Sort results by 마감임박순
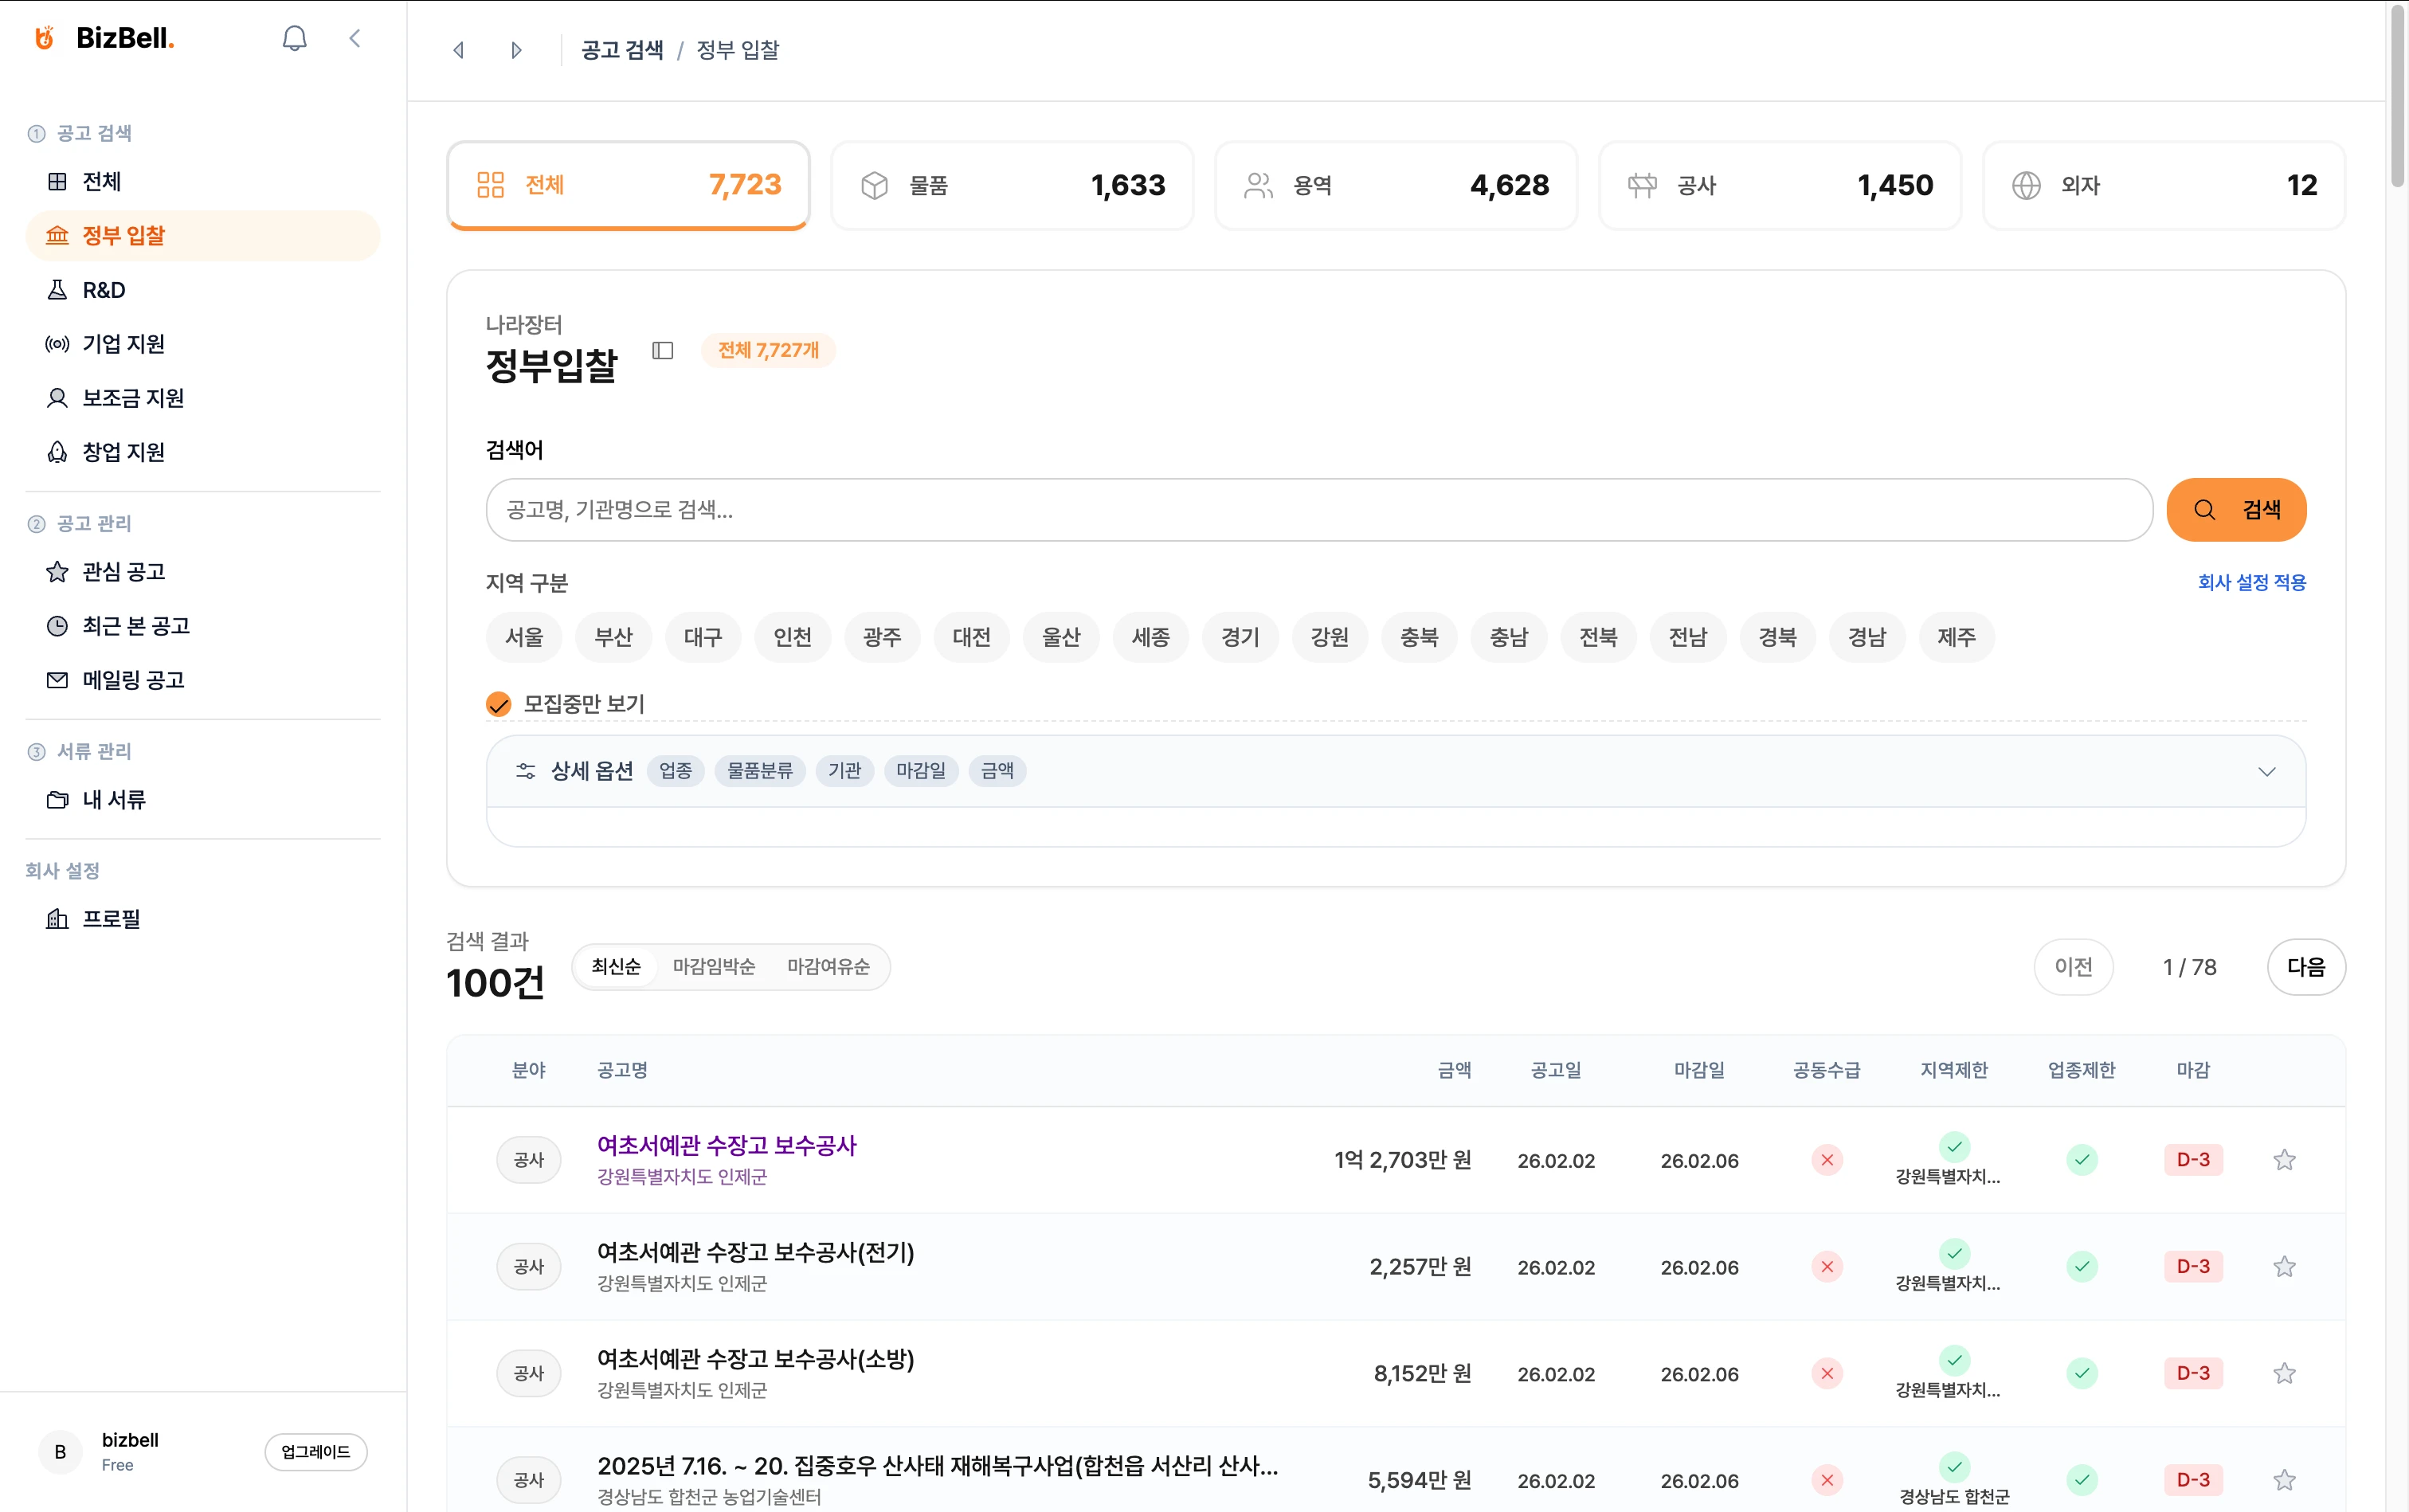Viewport: 2409px width, 1512px height. pyautogui.click(x=713, y=967)
